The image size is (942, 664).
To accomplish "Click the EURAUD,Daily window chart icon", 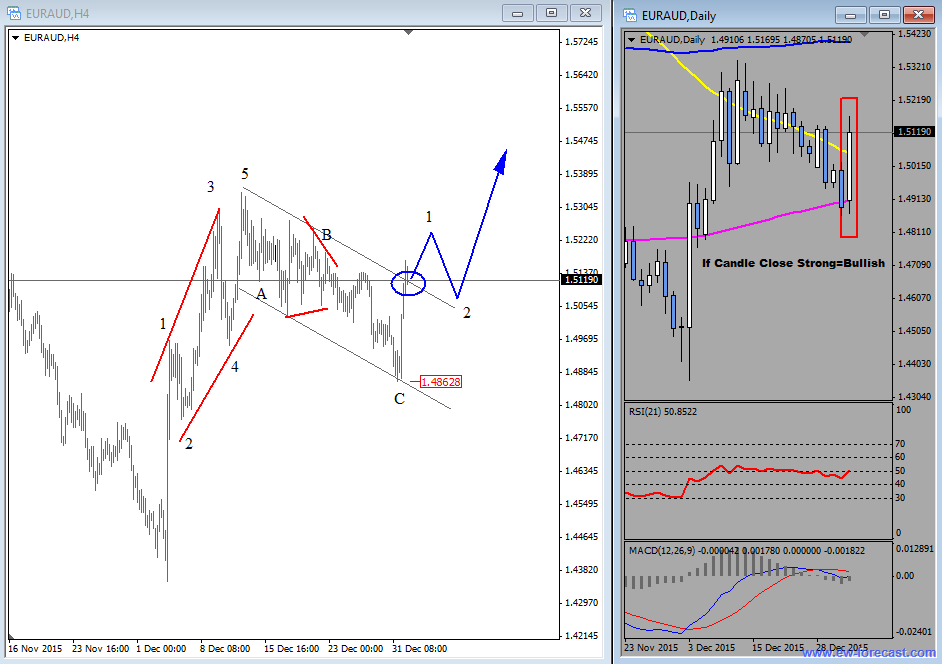I will [630, 14].
